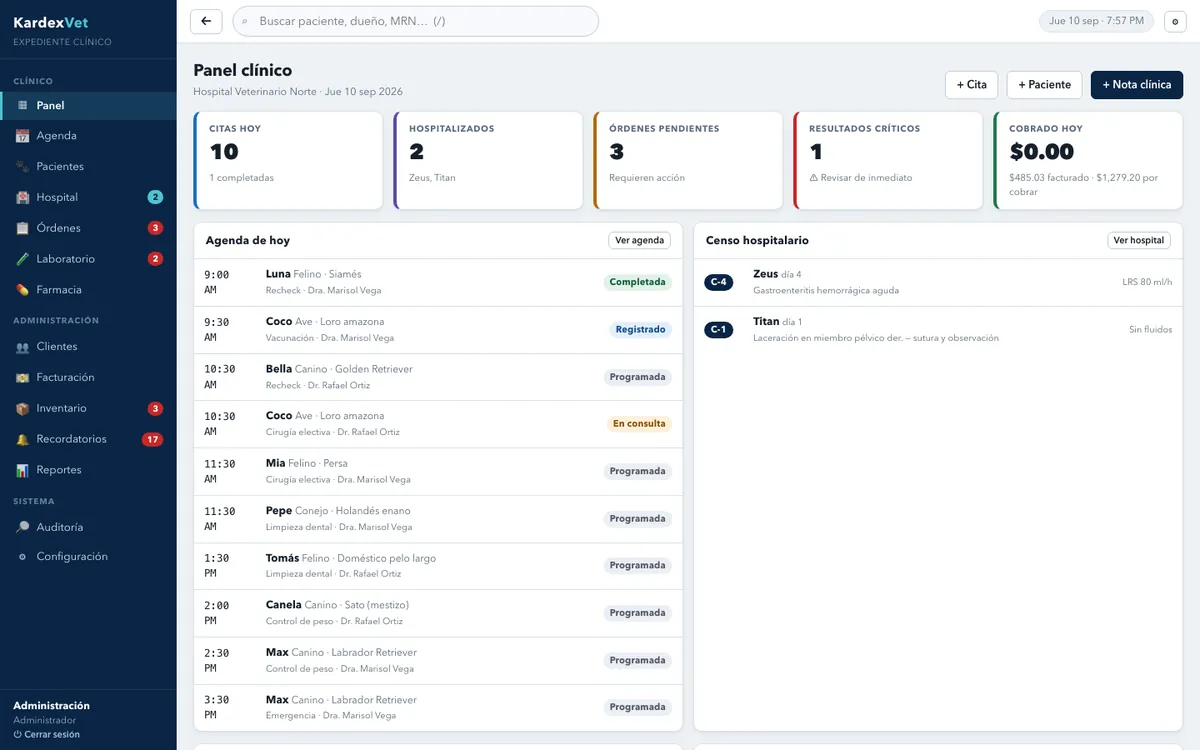Navigate to Laboratorio section
The image size is (1200, 750).
[88, 259]
